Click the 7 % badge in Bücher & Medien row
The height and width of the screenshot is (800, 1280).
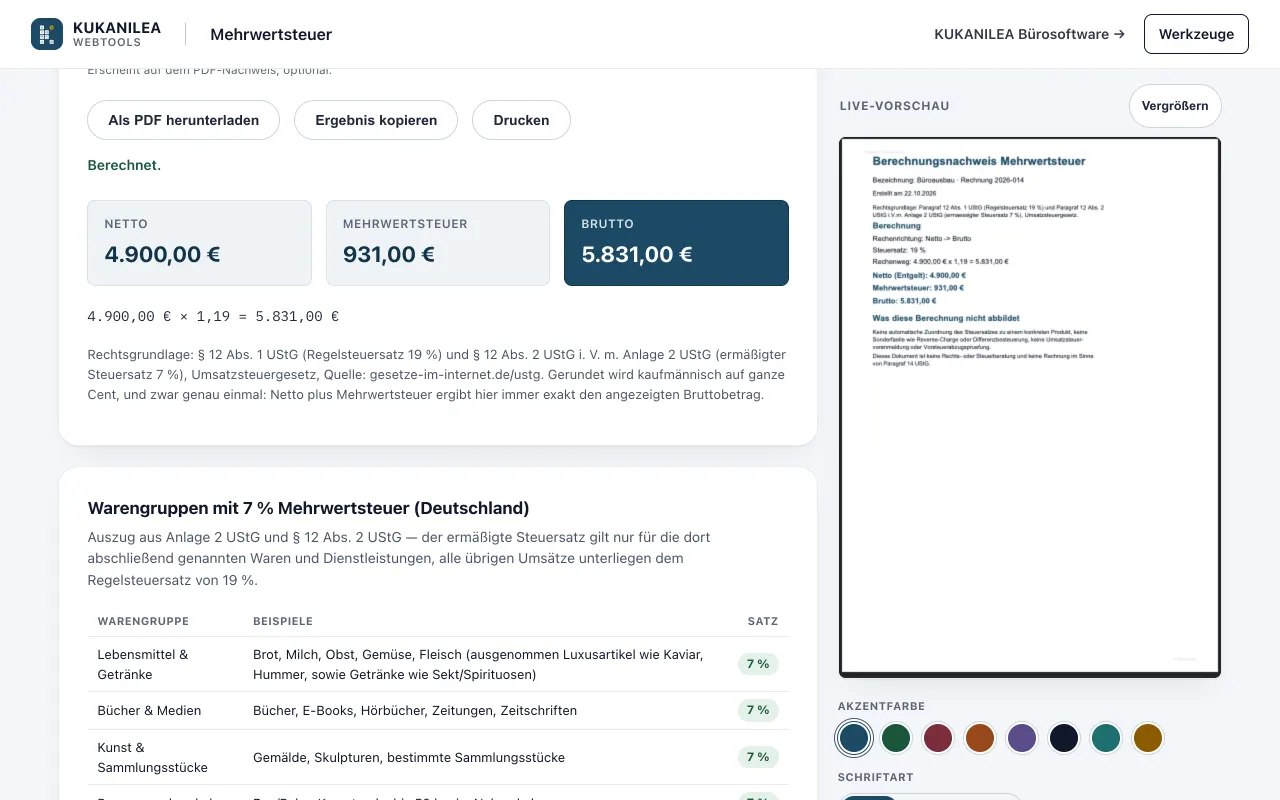758,710
